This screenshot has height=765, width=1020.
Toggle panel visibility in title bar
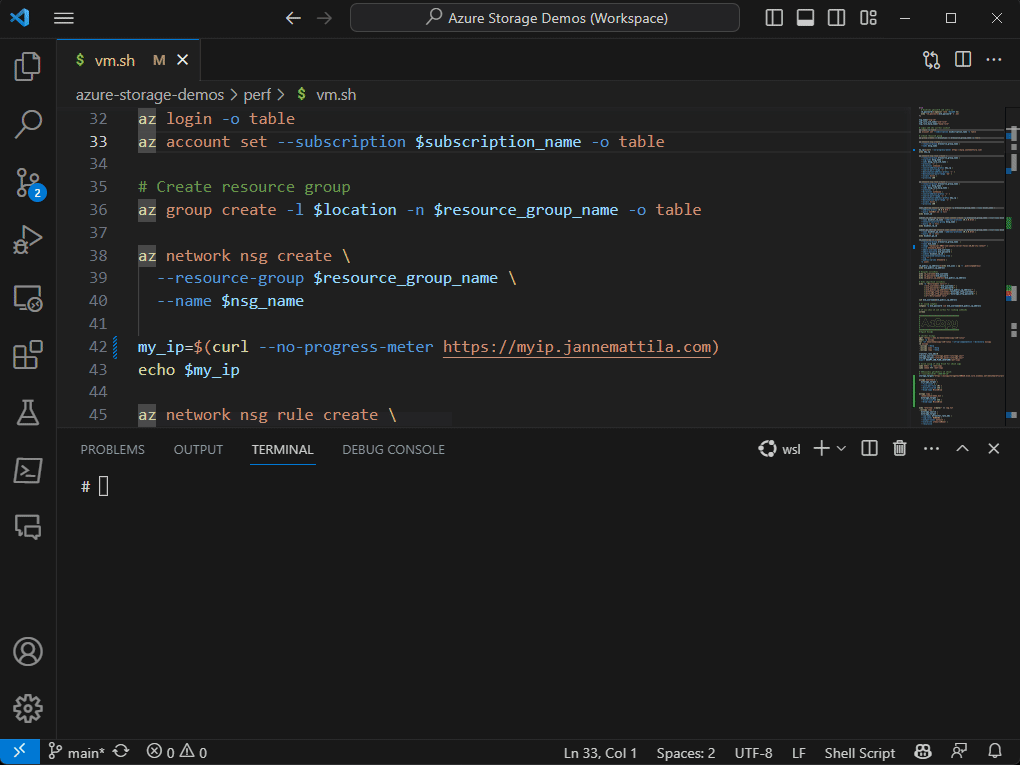tap(805, 18)
